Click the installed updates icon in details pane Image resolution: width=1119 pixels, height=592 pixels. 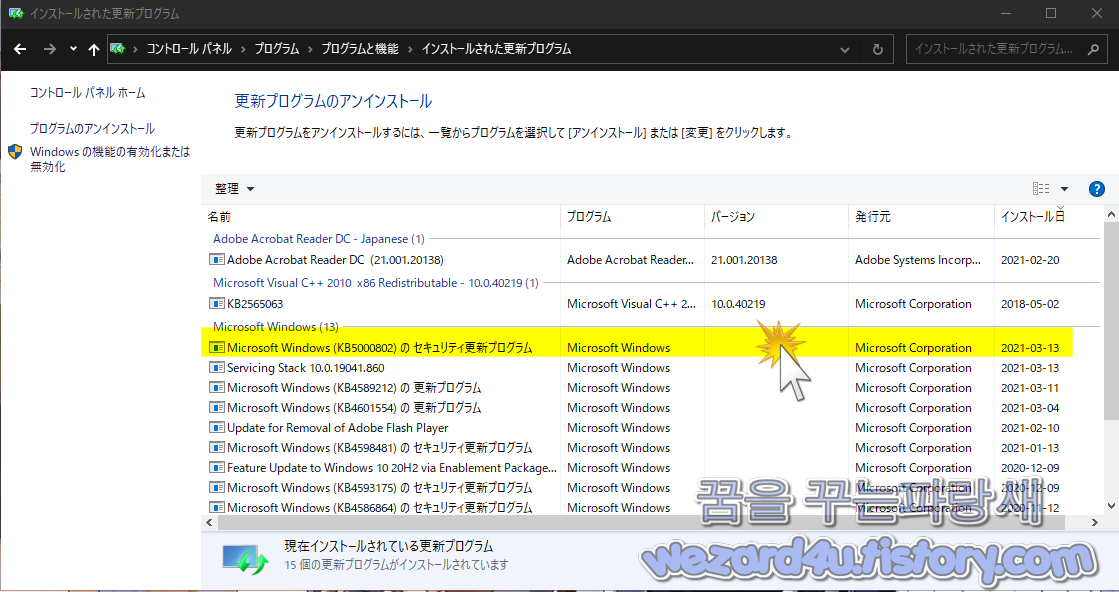click(x=244, y=558)
